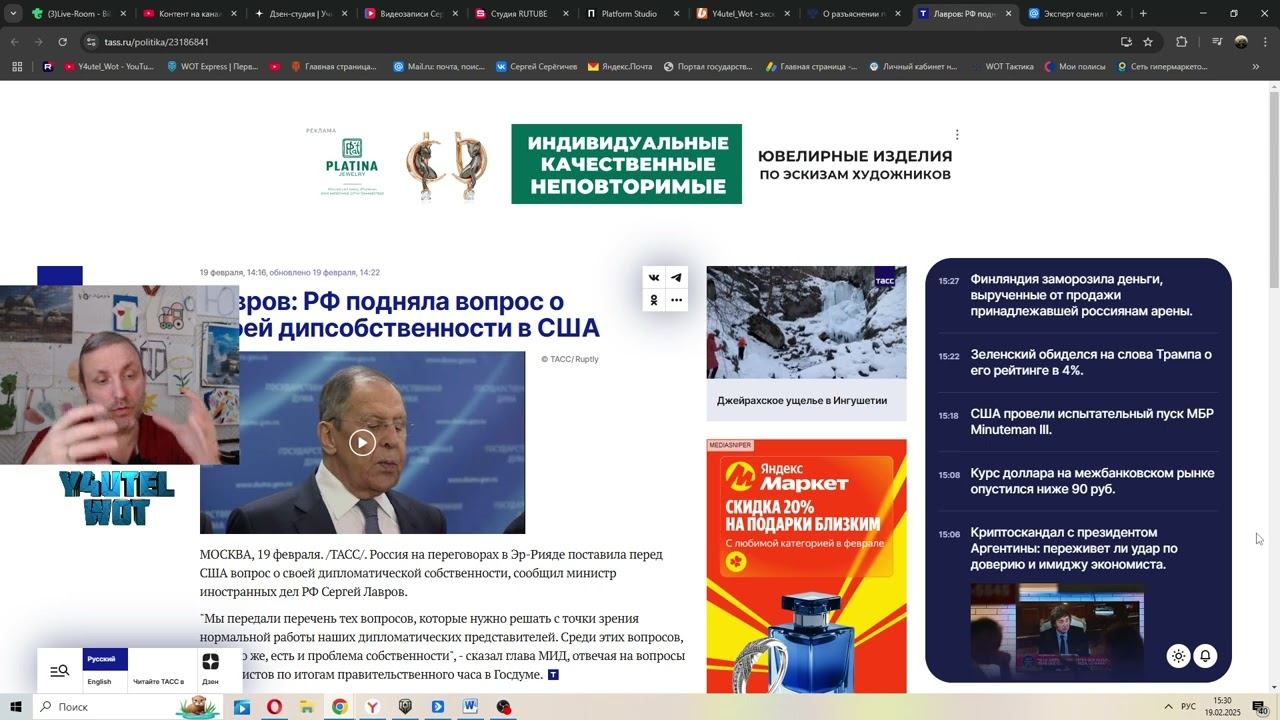
Task: Open Microsoft Word taskbar icon
Action: coord(471,707)
